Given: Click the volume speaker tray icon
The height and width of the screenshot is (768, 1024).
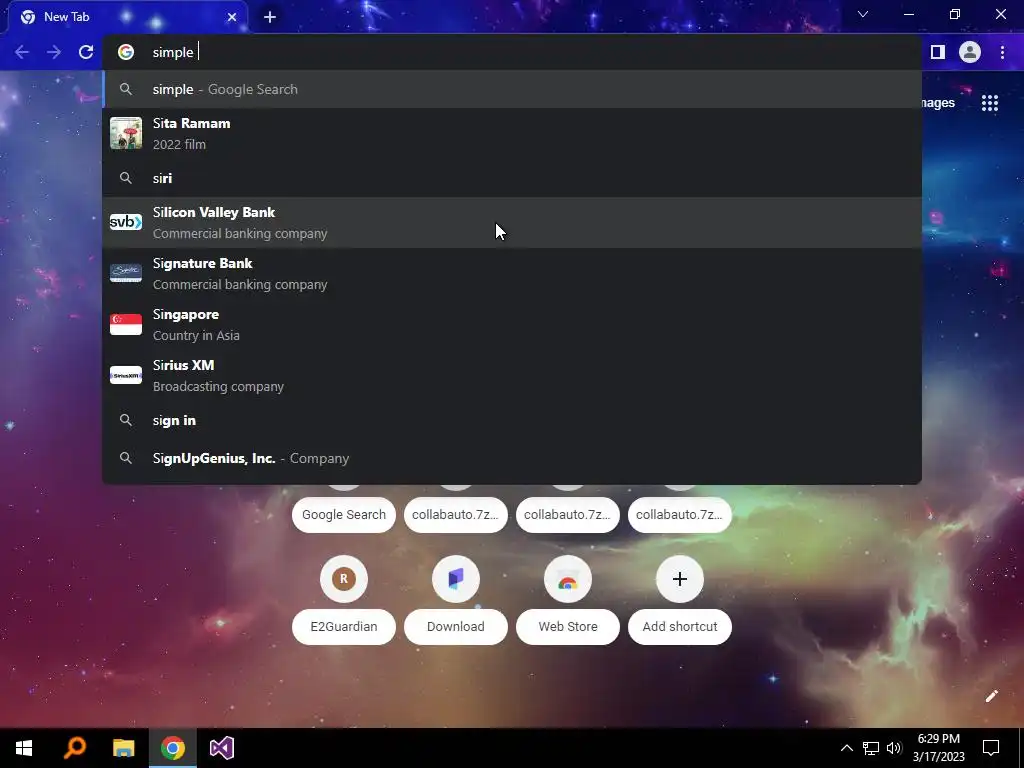Looking at the screenshot, I should click(894, 748).
